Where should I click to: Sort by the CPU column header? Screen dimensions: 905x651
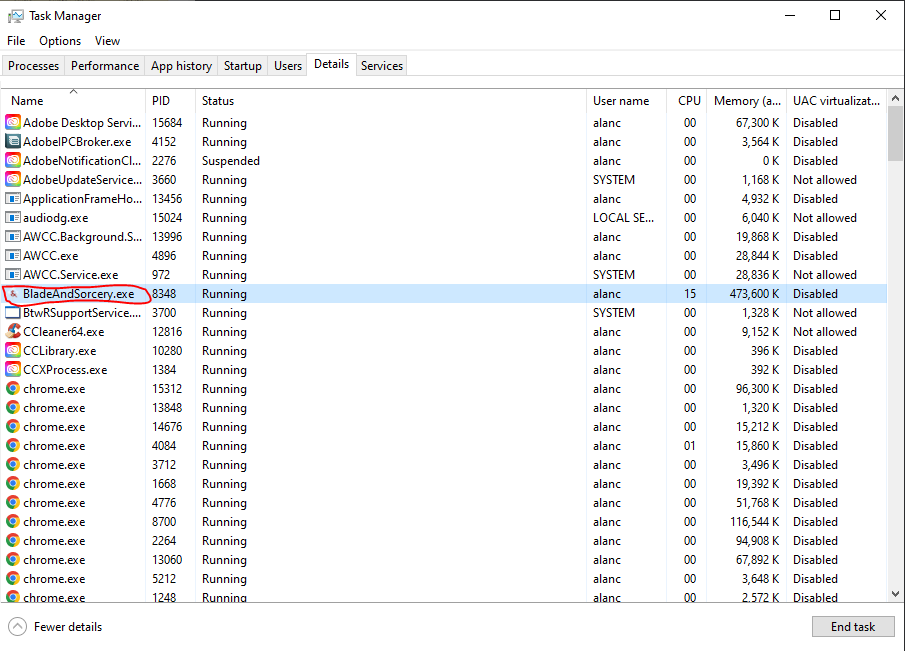click(687, 100)
